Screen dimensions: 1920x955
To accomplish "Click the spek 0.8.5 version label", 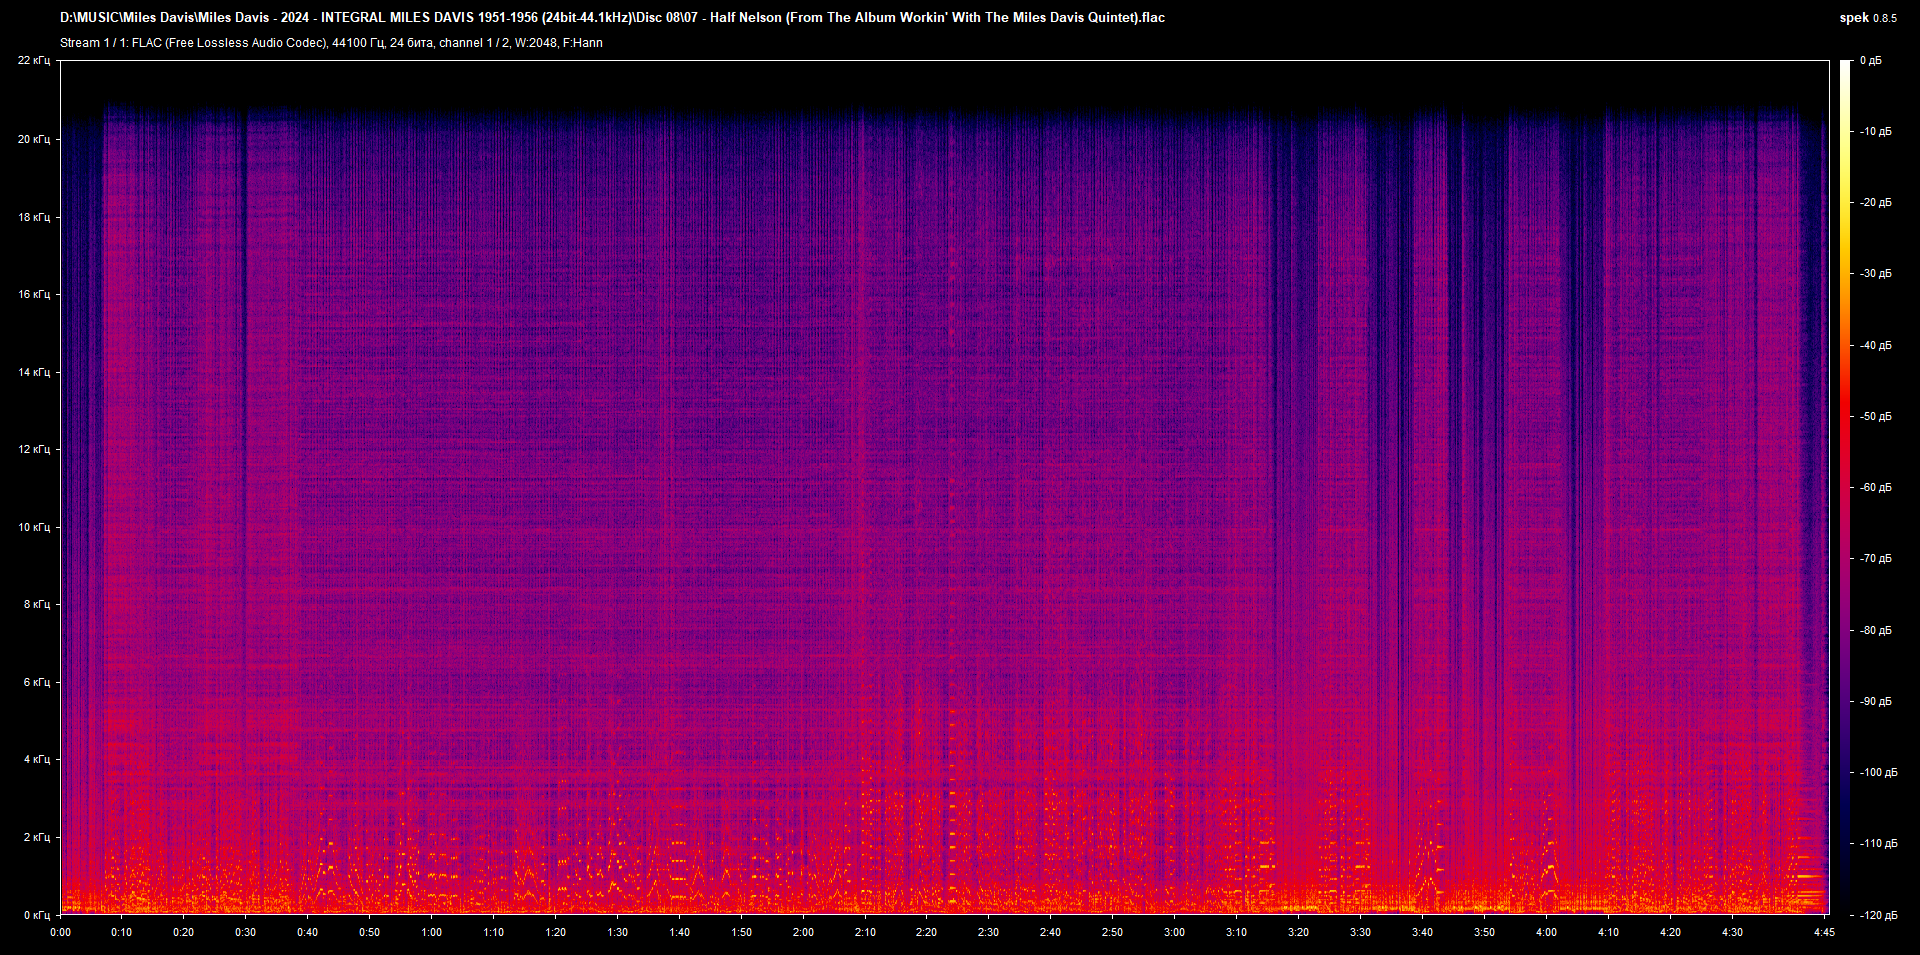I will [1868, 18].
